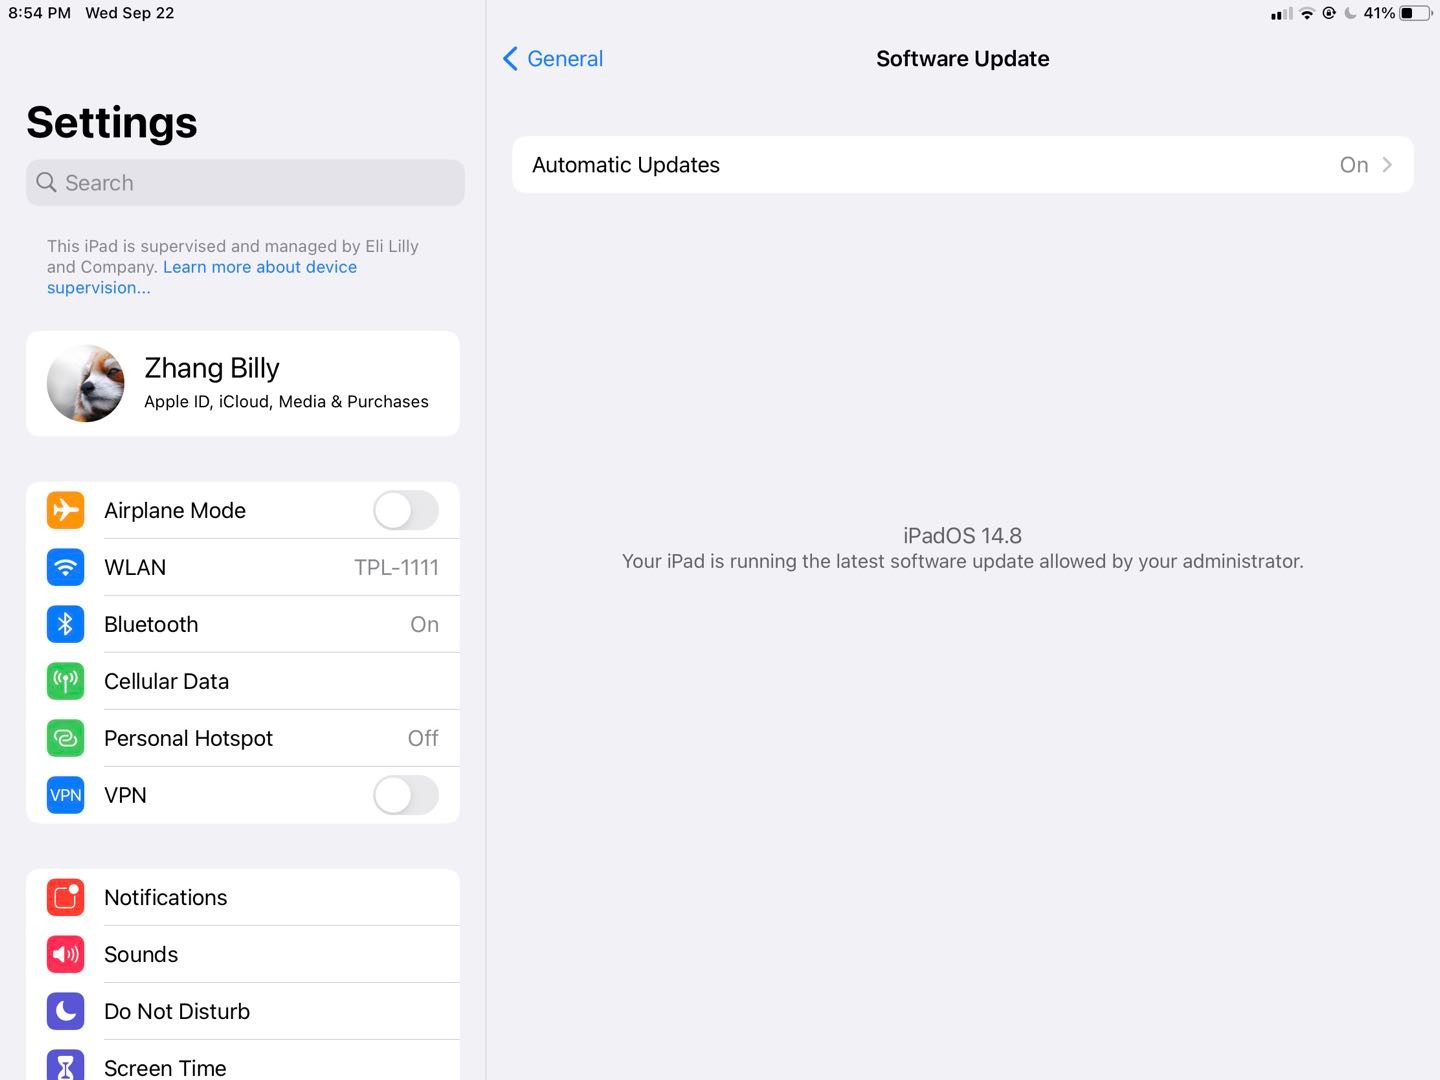Tap the Do Not Disturb moon icon
This screenshot has height=1080, width=1440.
click(x=65, y=1011)
